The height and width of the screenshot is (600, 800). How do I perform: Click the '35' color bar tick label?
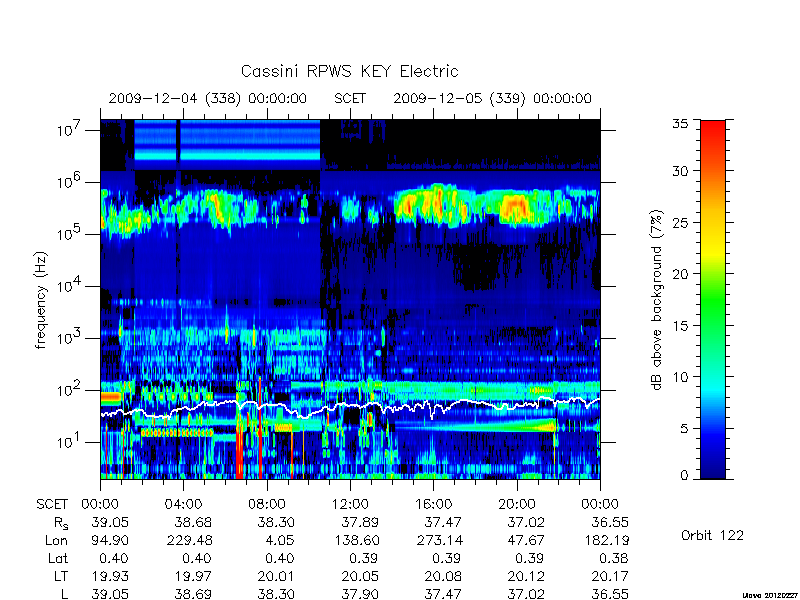tap(679, 124)
